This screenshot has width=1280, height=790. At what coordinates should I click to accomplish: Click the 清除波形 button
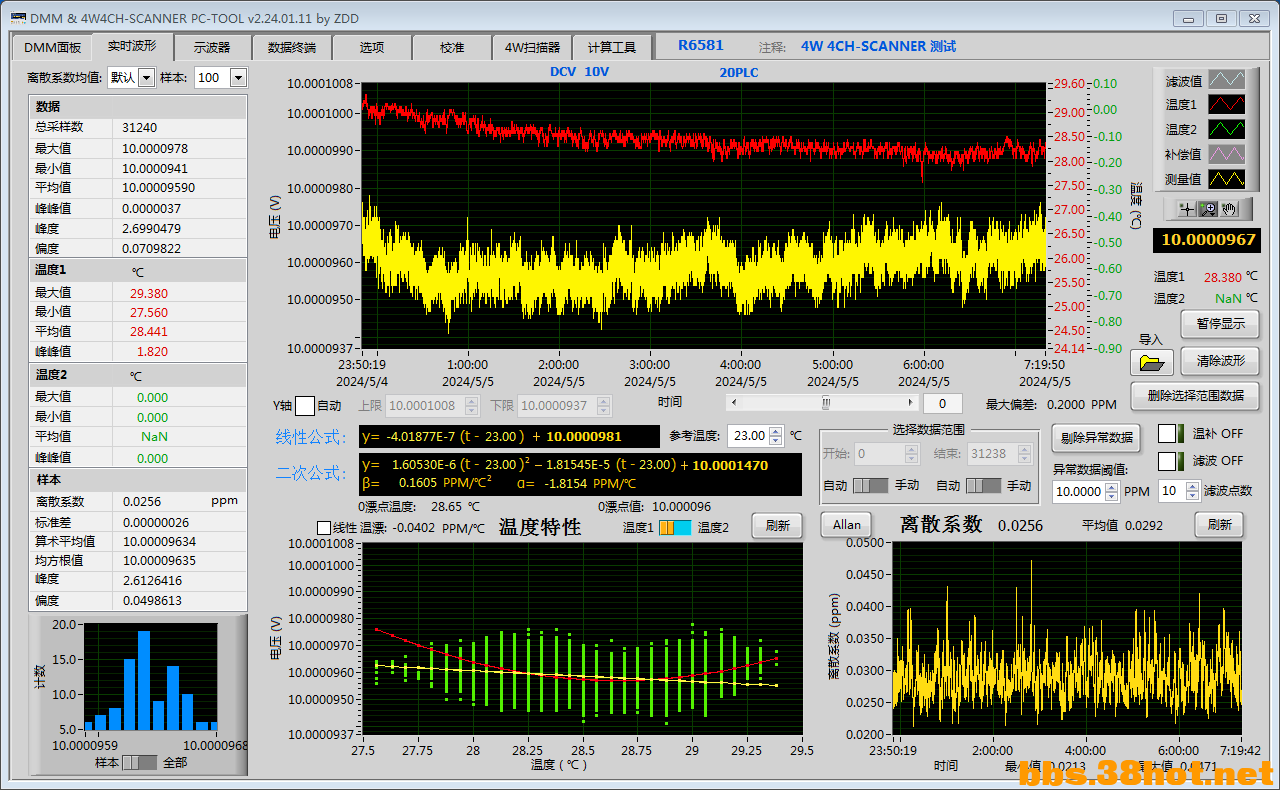point(1220,361)
